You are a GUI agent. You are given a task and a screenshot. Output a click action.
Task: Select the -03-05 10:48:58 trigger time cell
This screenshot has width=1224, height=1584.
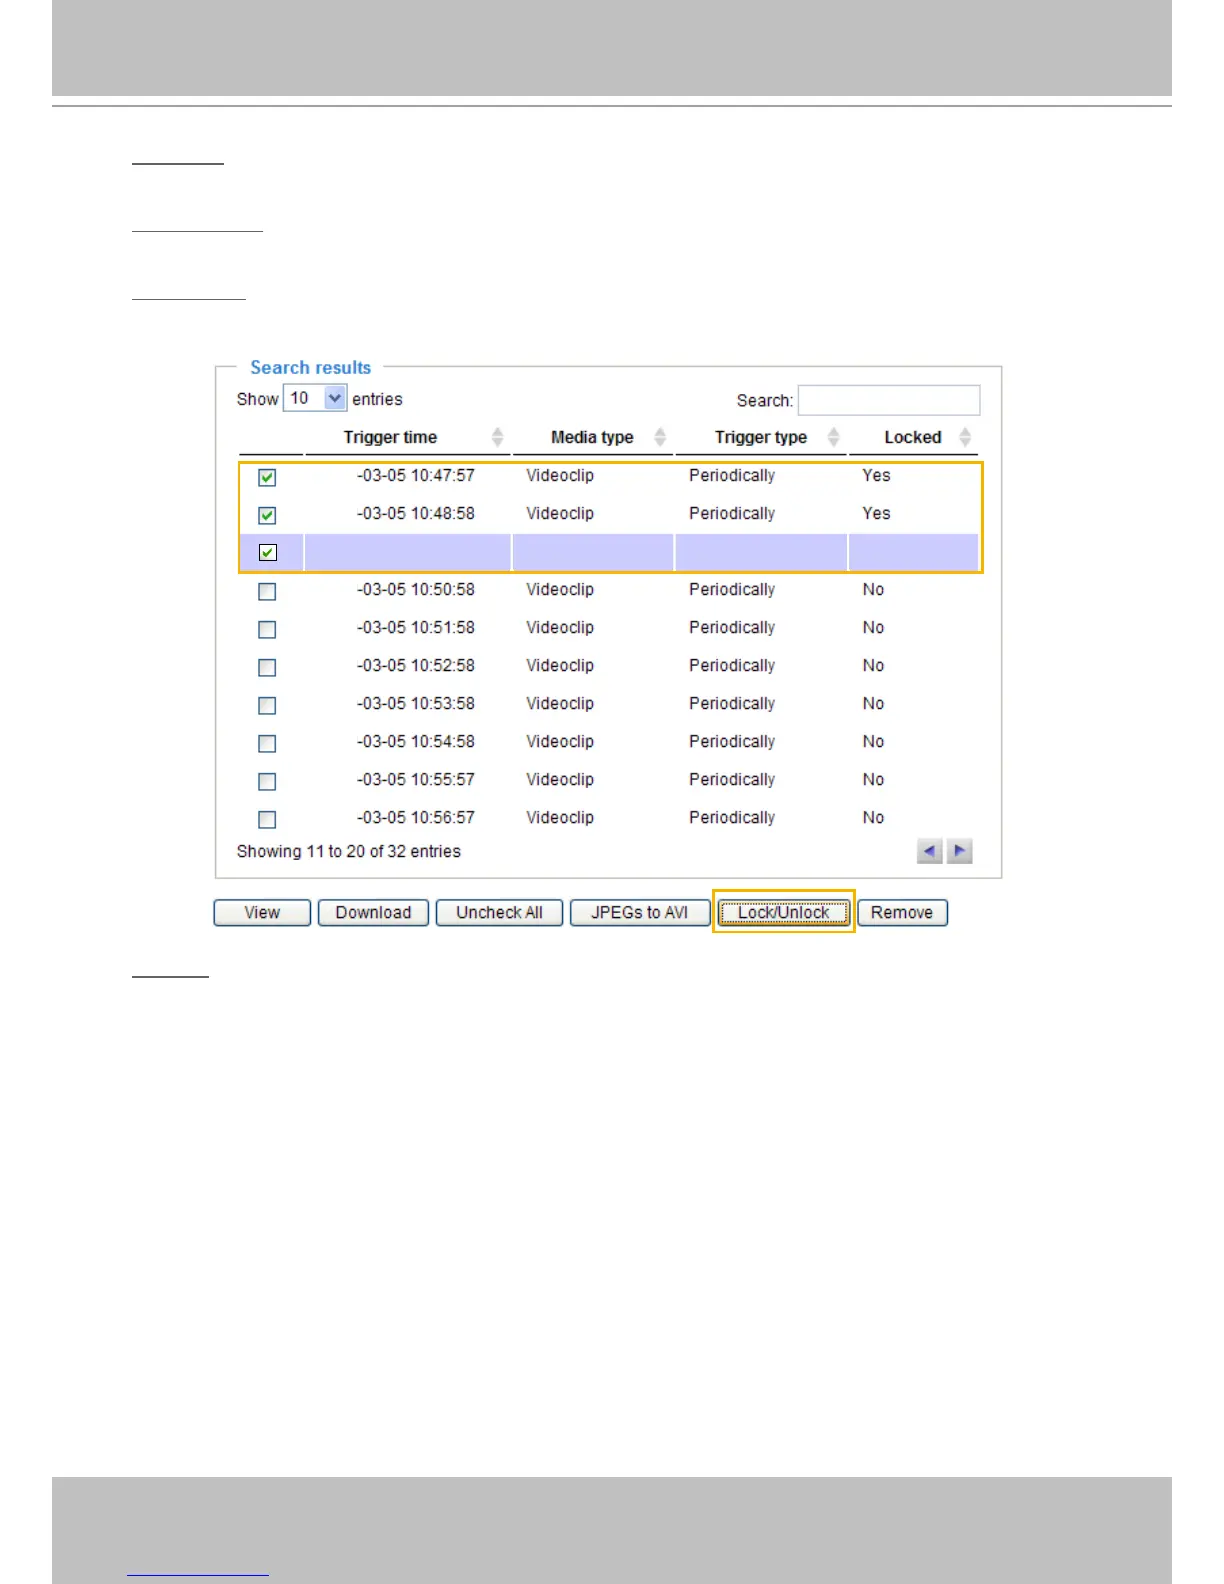pyautogui.click(x=416, y=513)
